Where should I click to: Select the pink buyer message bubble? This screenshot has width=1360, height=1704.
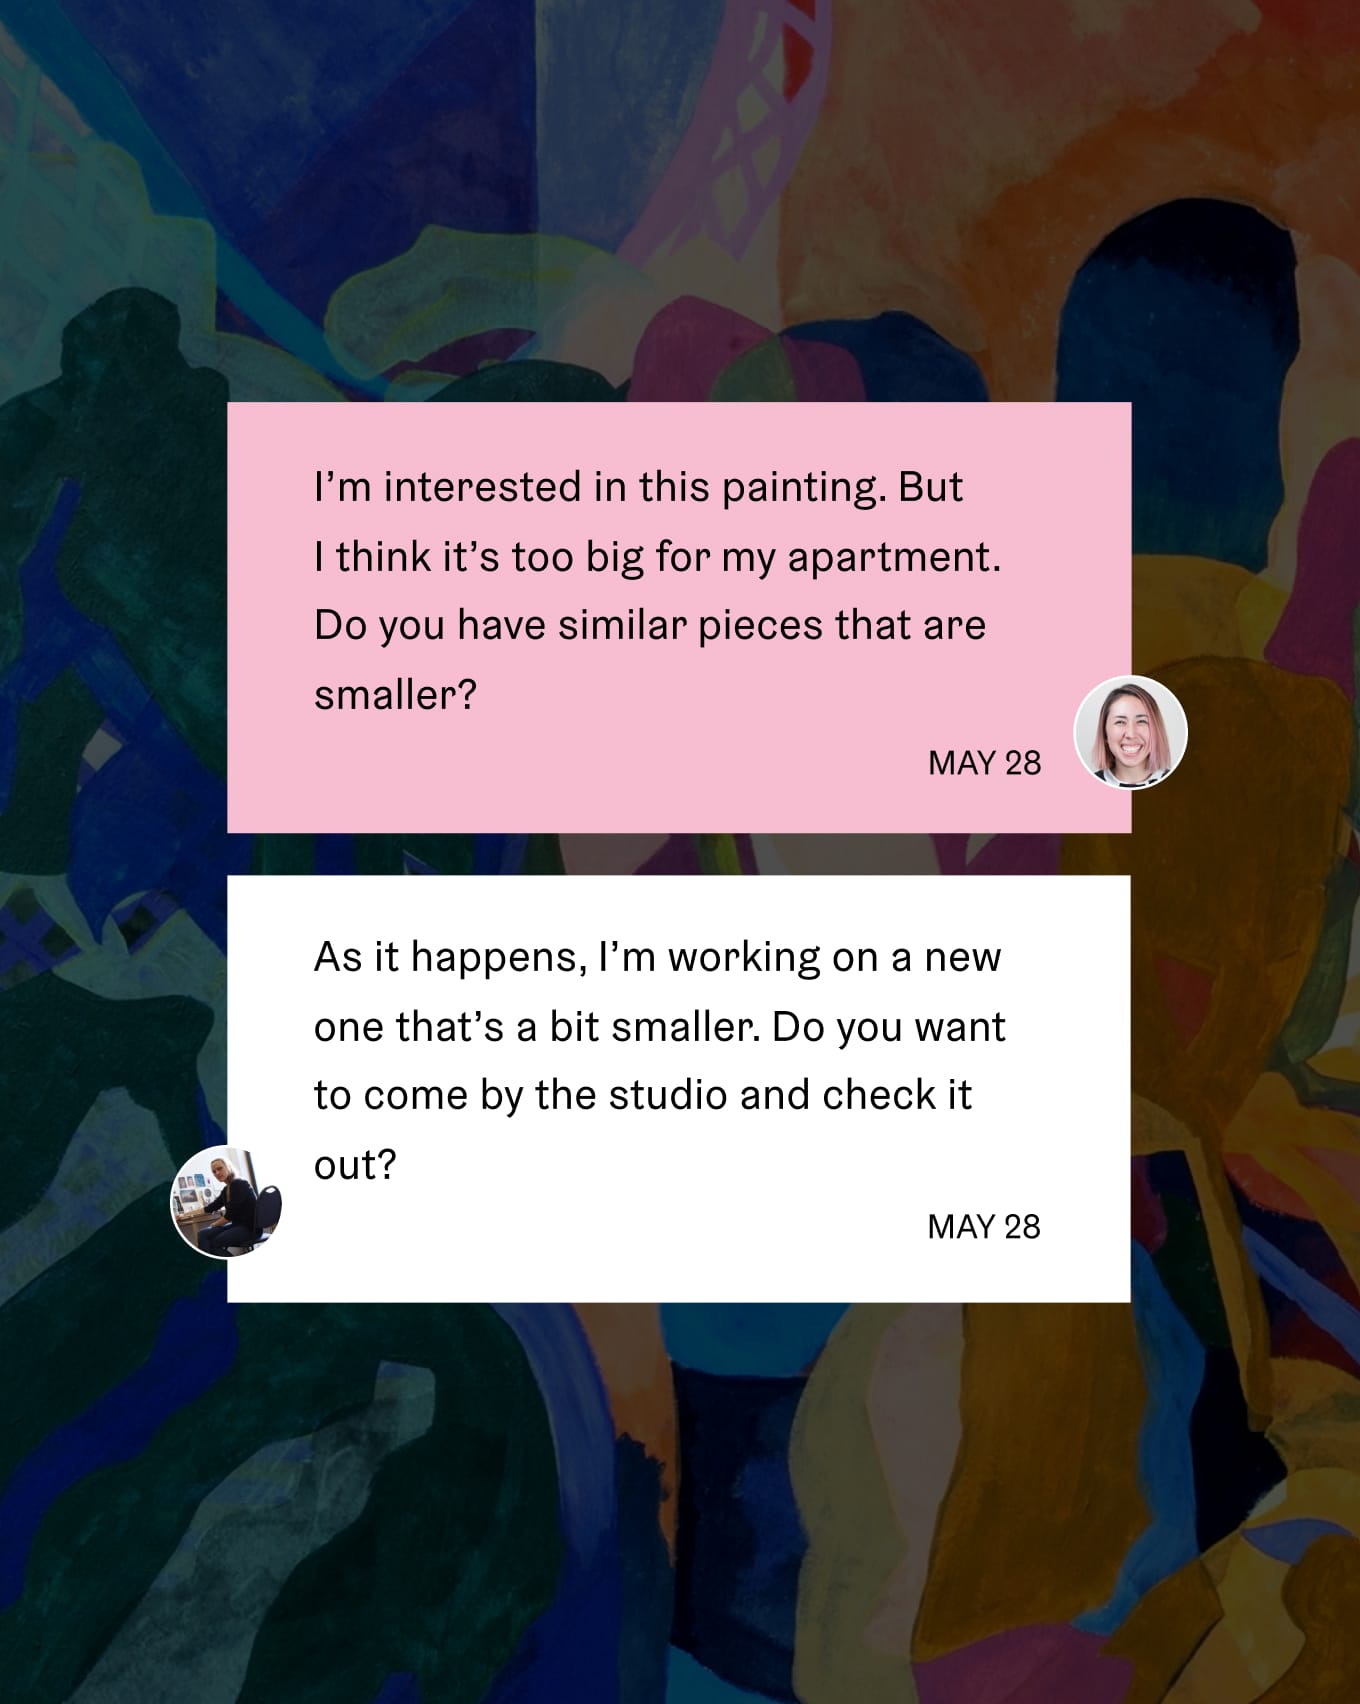[x=679, y=617]
